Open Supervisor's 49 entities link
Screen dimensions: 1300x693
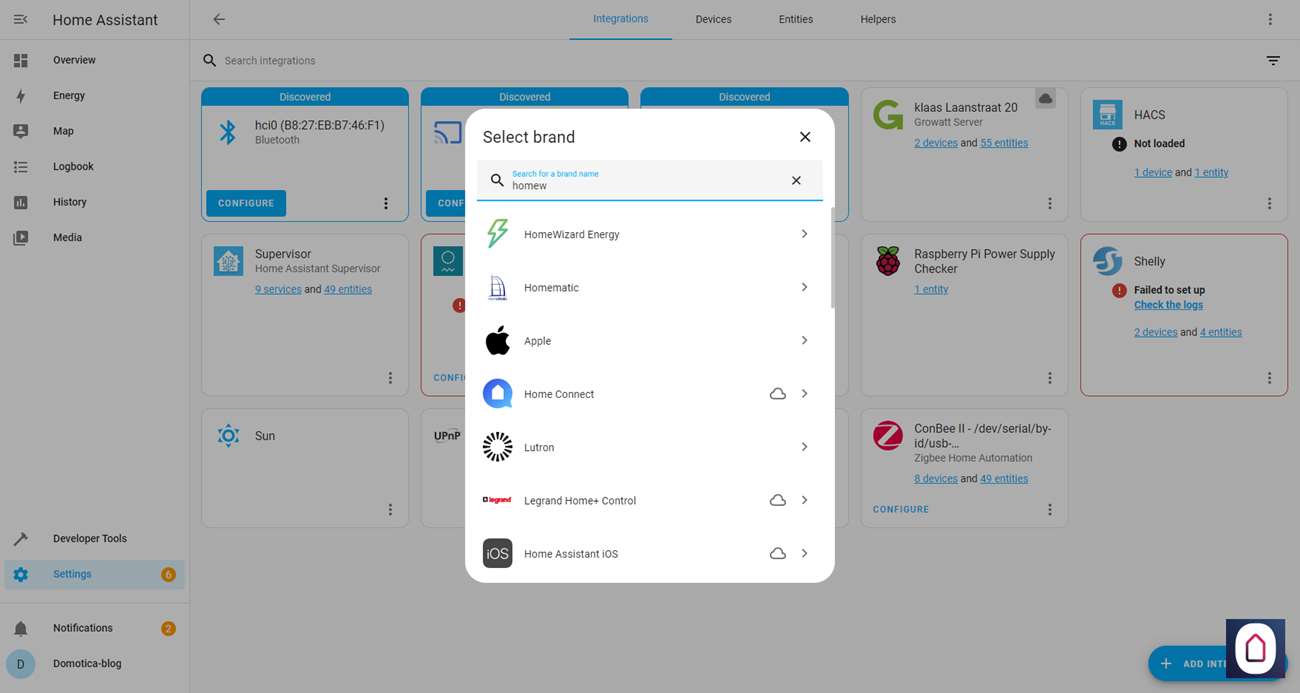pos(348,289)
